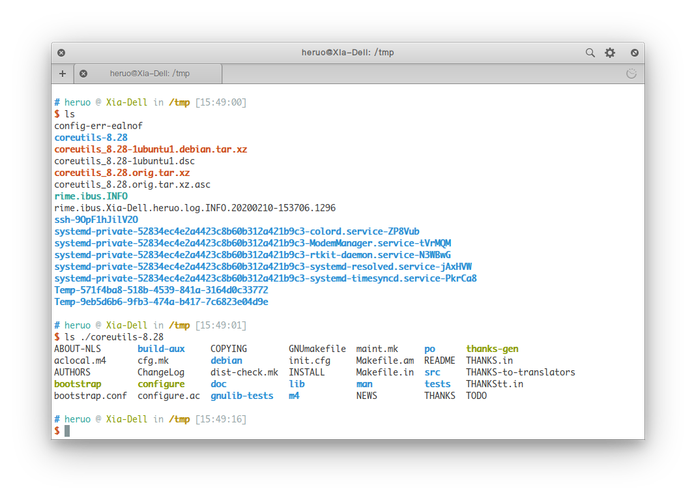
Task: Click the THANKS-to-translators file name
Action: pyautogui.click(x=520, y=372)
